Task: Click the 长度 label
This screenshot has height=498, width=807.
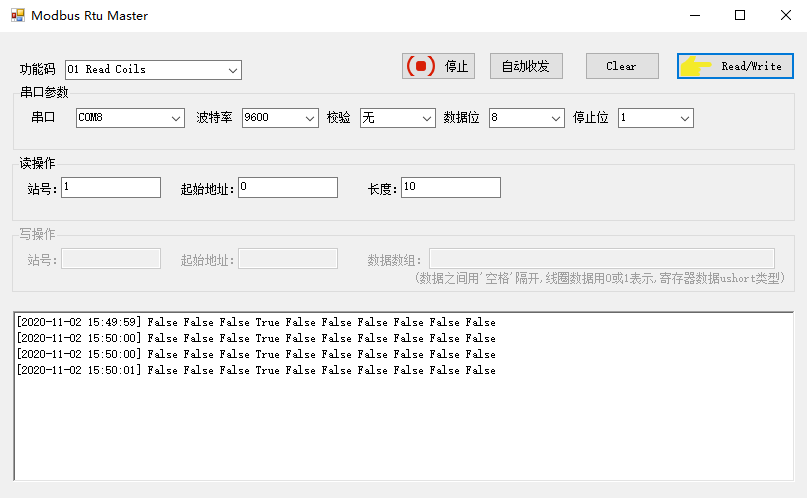Action: (382, 189)
